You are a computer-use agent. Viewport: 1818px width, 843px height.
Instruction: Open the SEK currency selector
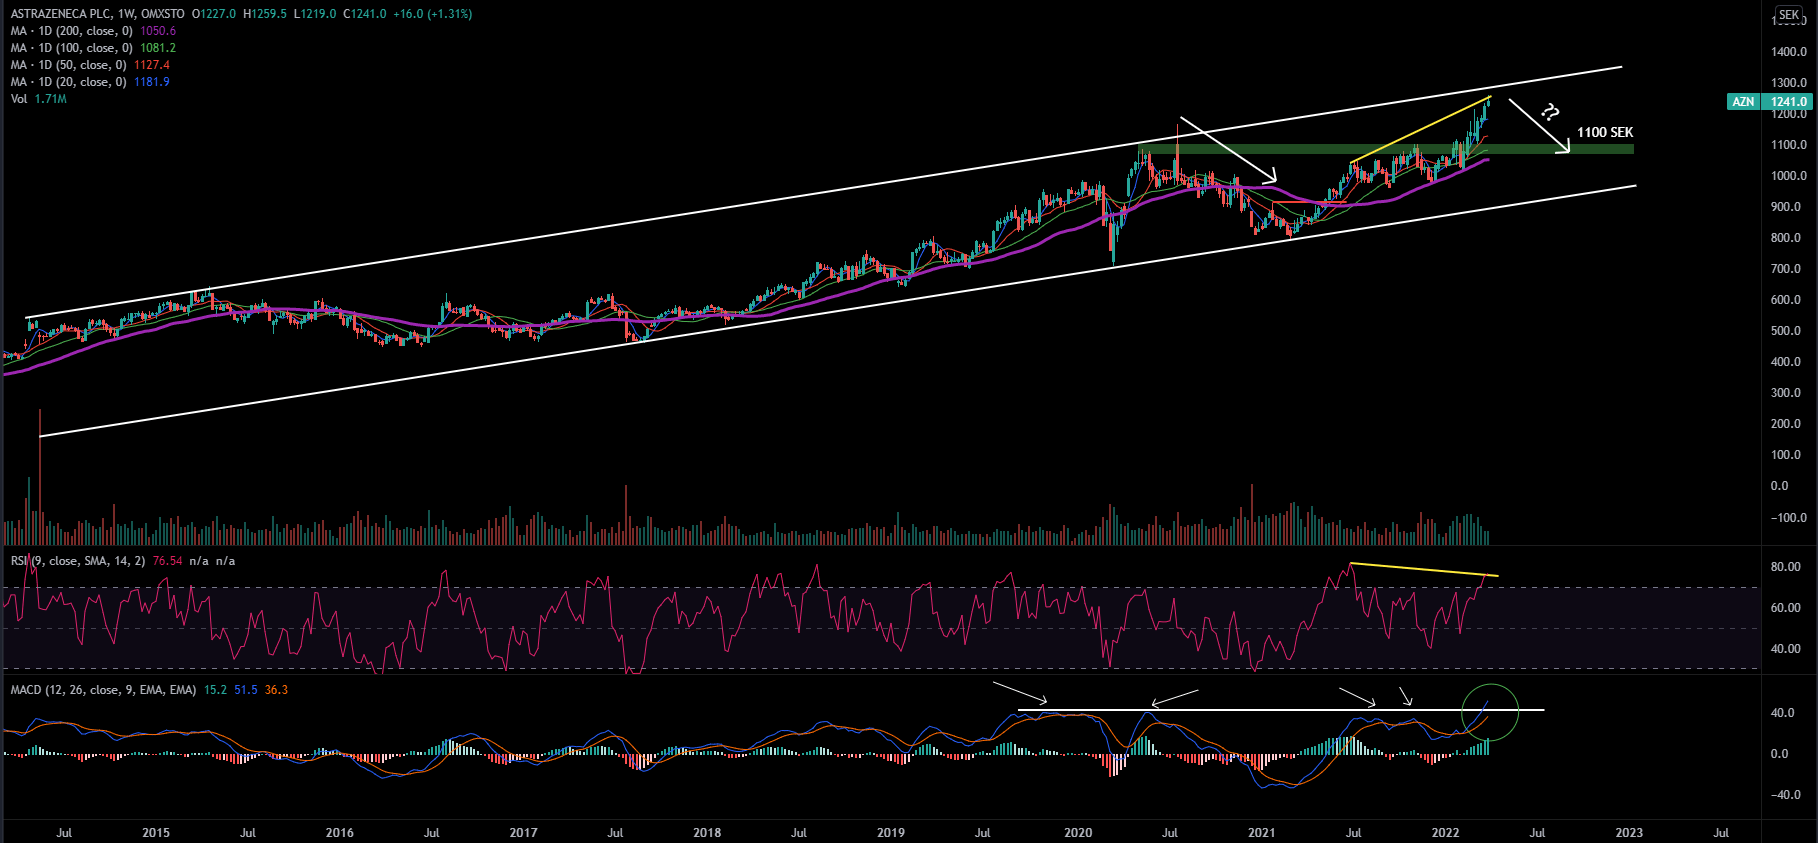click(x=1788, y=15)
